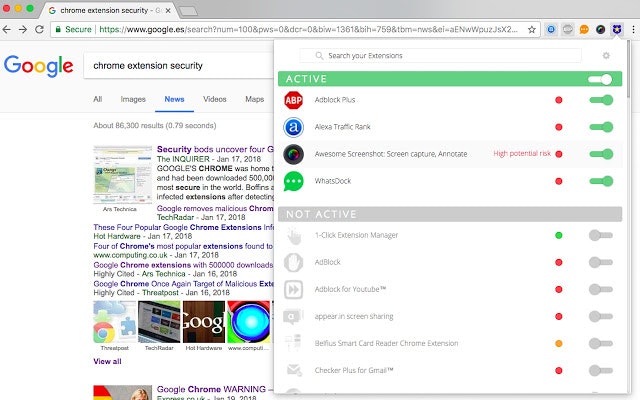
Task: Open the Threatpost news thumbnail
Action: [115, 322]
